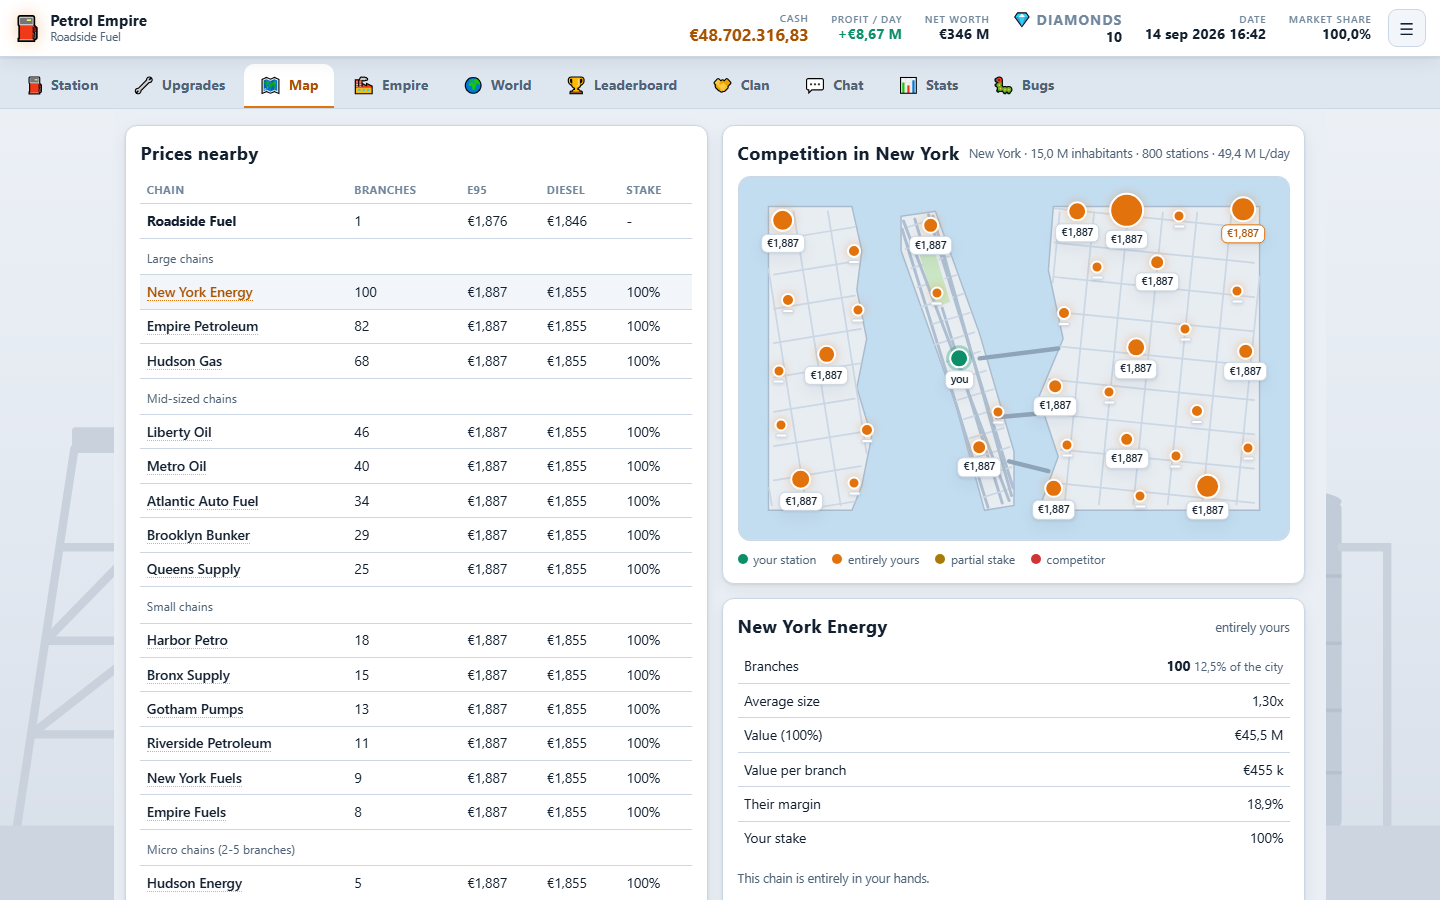Click the Value per branch €455 k

[1263, 770]
